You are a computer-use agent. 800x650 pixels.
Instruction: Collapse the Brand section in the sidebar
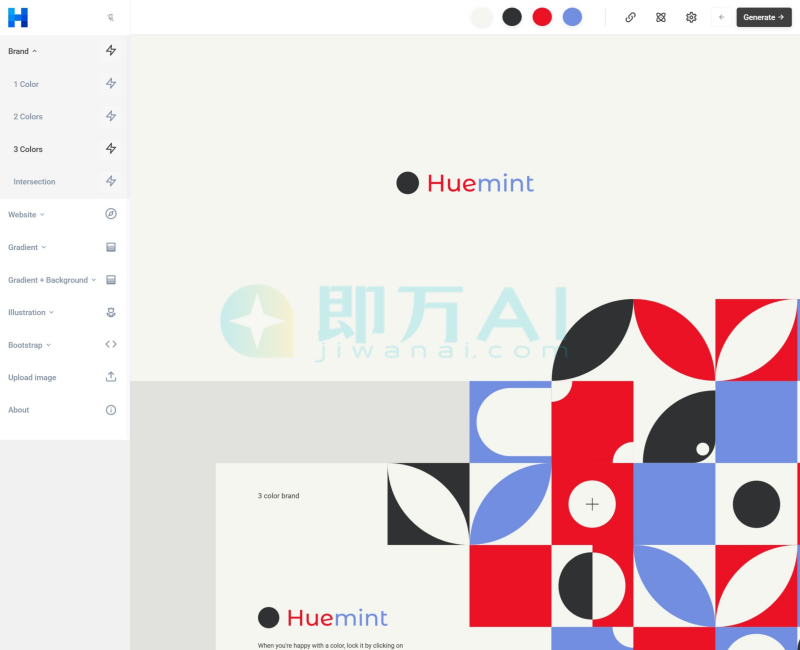pos(22,50)
